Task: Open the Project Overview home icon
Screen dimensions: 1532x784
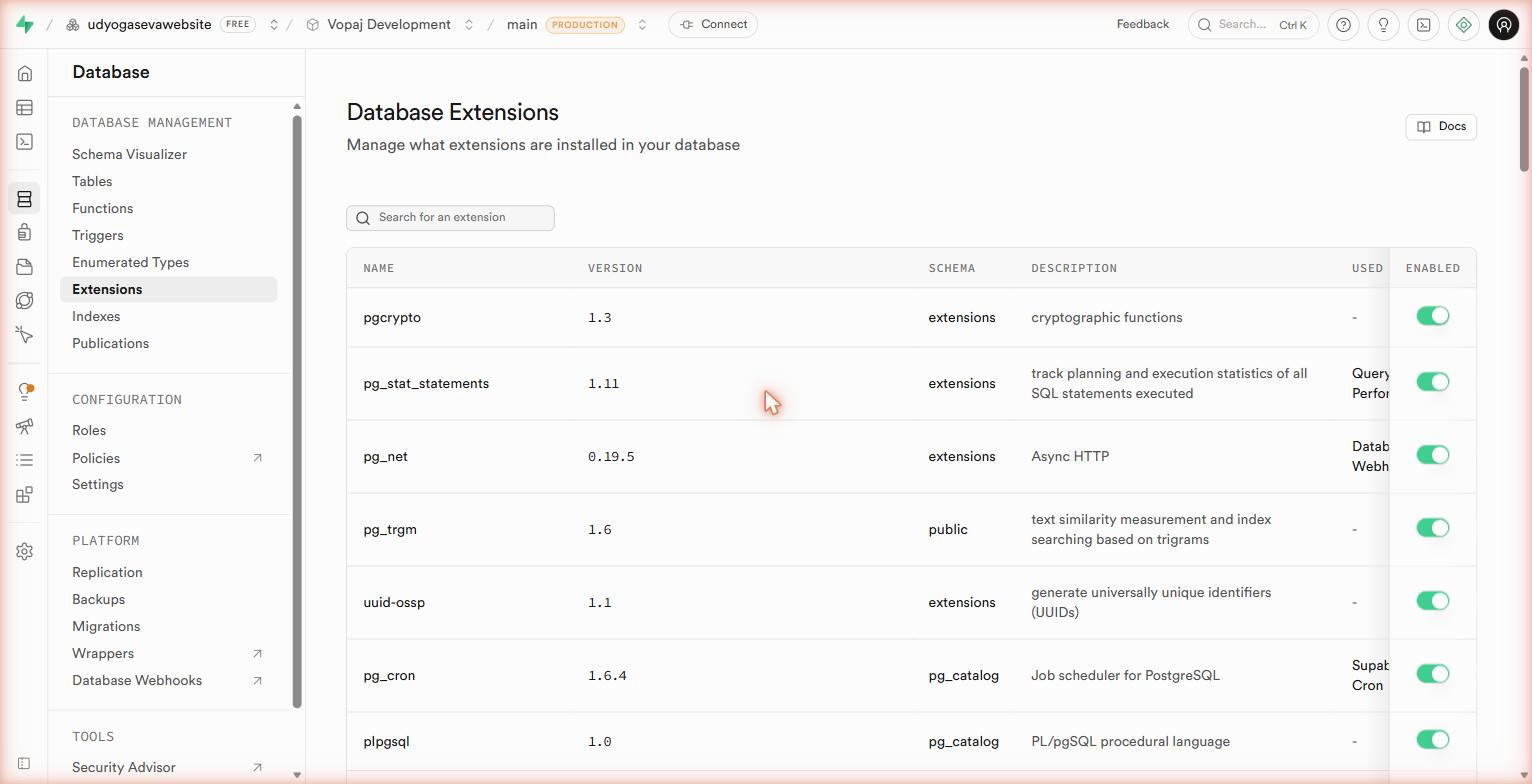Action: (25, 74)
